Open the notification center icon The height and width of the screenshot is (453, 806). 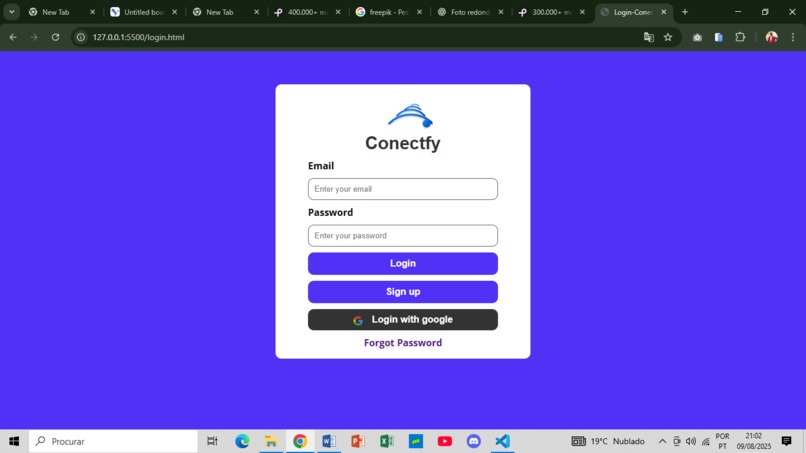[786, 441]
